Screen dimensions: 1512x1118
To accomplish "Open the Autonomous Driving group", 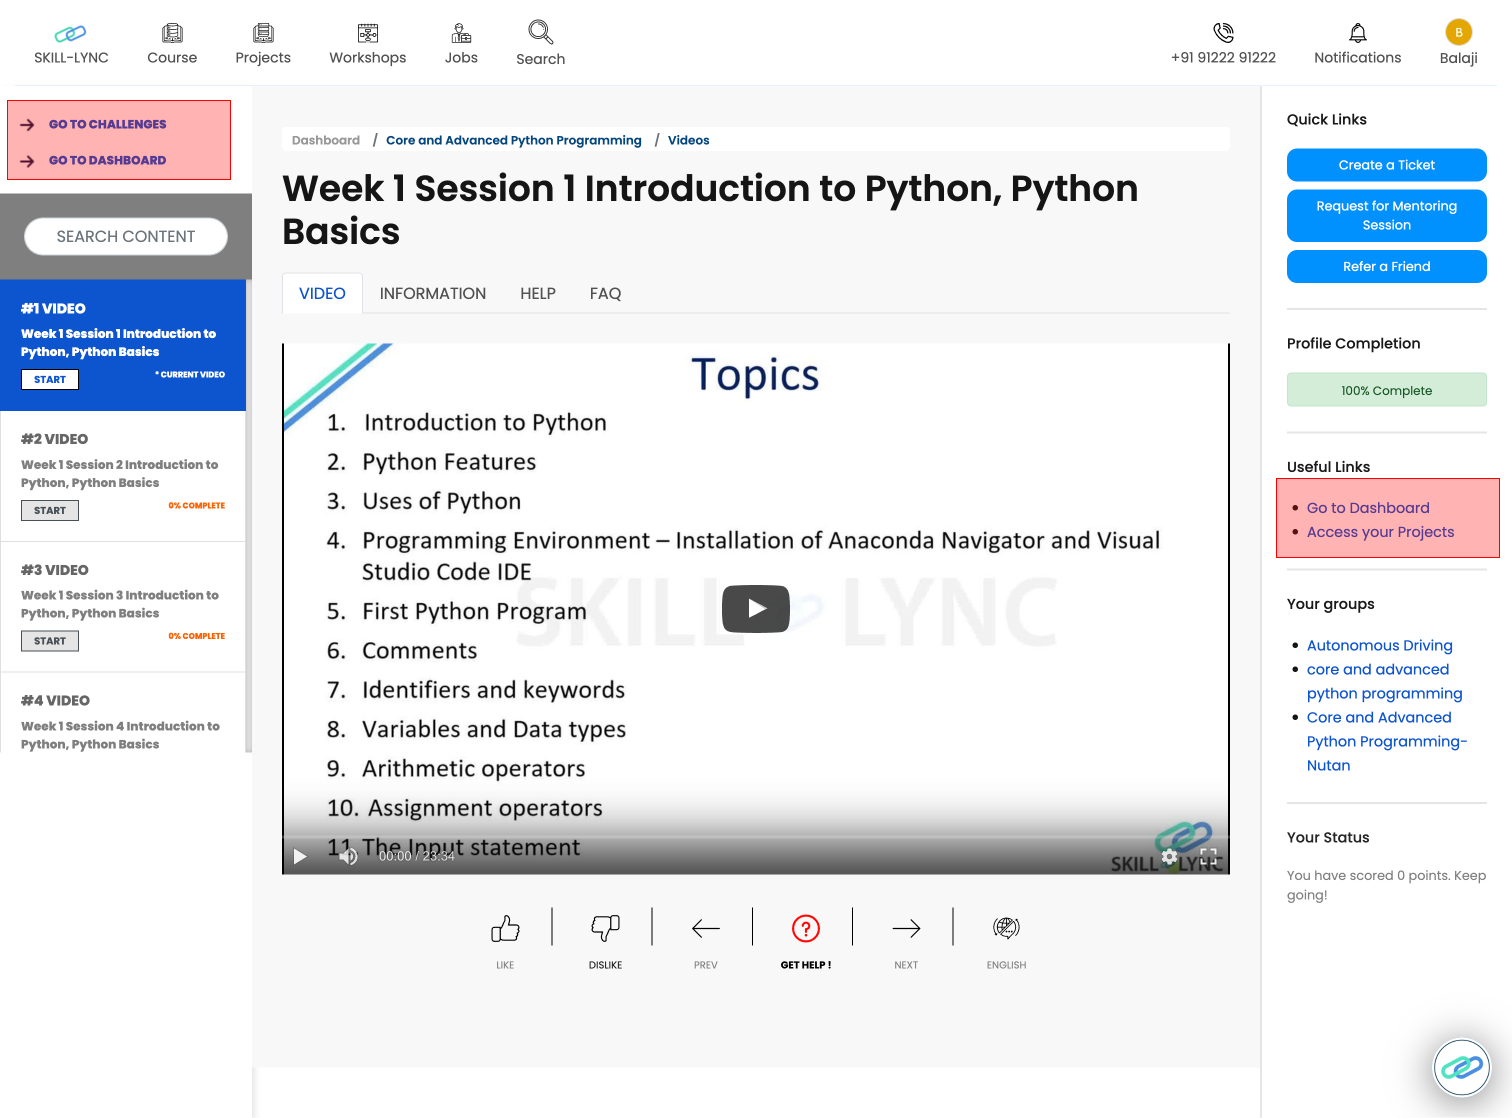I will click(1379, 645).
